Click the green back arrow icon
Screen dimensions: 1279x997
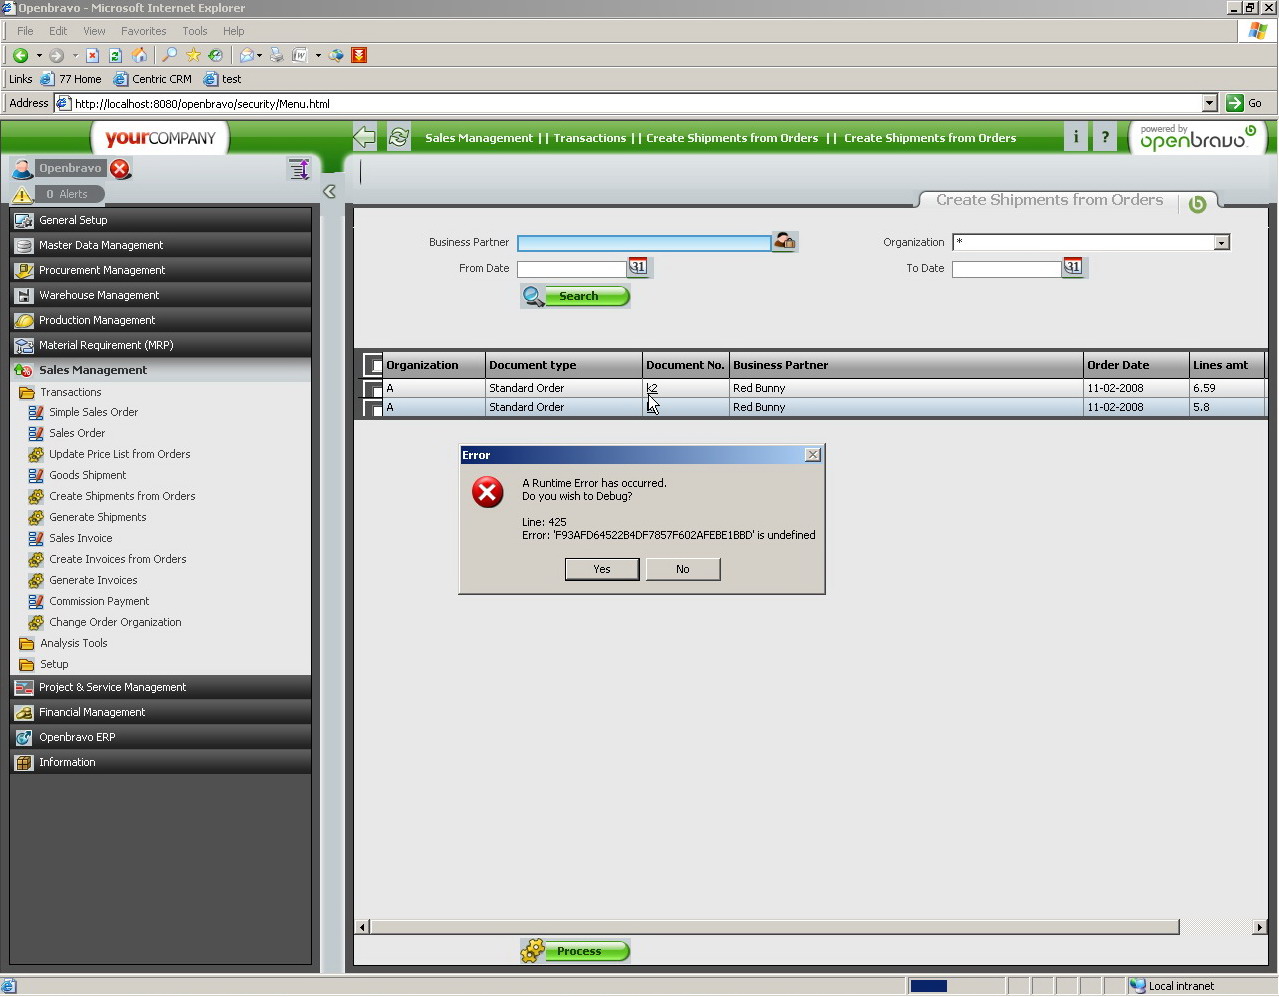point(364,138)
